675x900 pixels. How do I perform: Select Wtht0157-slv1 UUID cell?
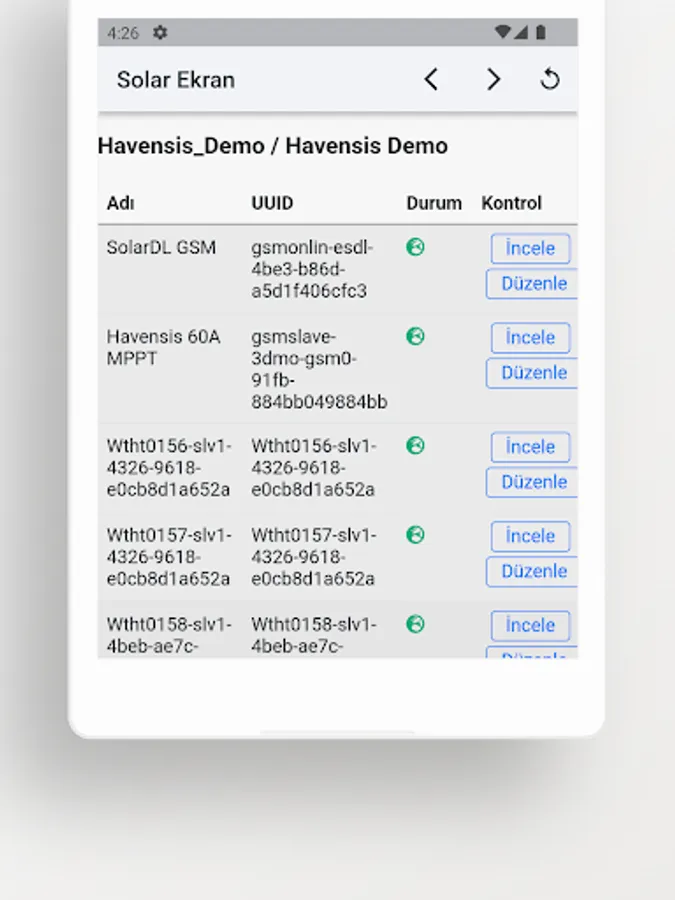(x=313, y=557)
